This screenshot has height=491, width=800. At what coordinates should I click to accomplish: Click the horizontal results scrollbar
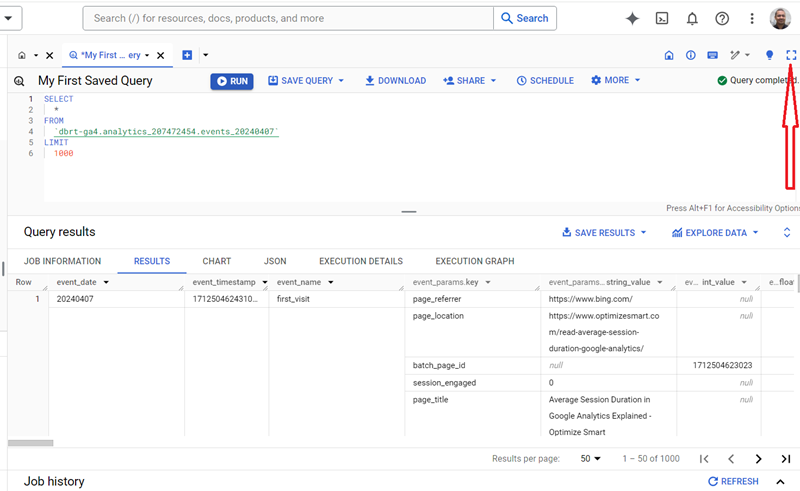(x=31, y=443)
